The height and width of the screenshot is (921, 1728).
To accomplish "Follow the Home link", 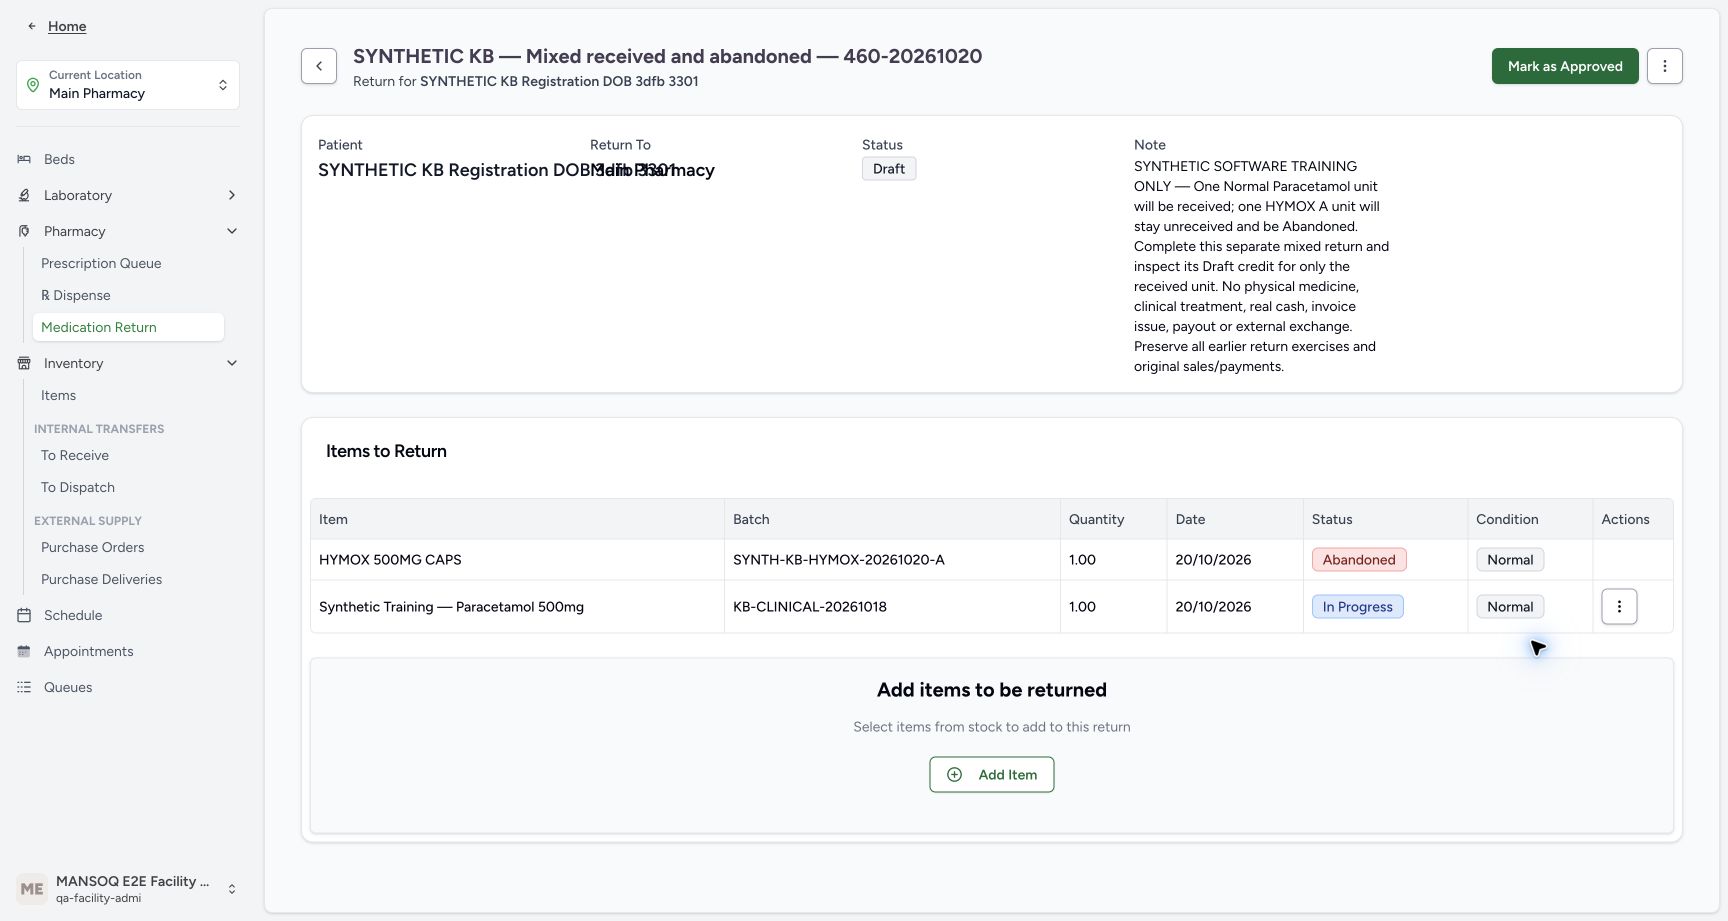I will (67, 26).
